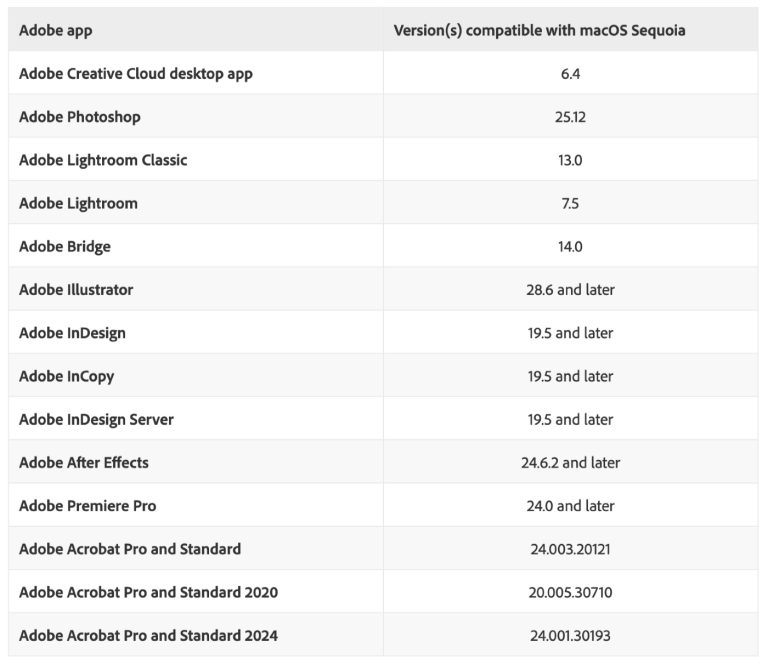Click the Adobe After Effects app name
The height and width of the screenshot is (670, 768).
84,462
